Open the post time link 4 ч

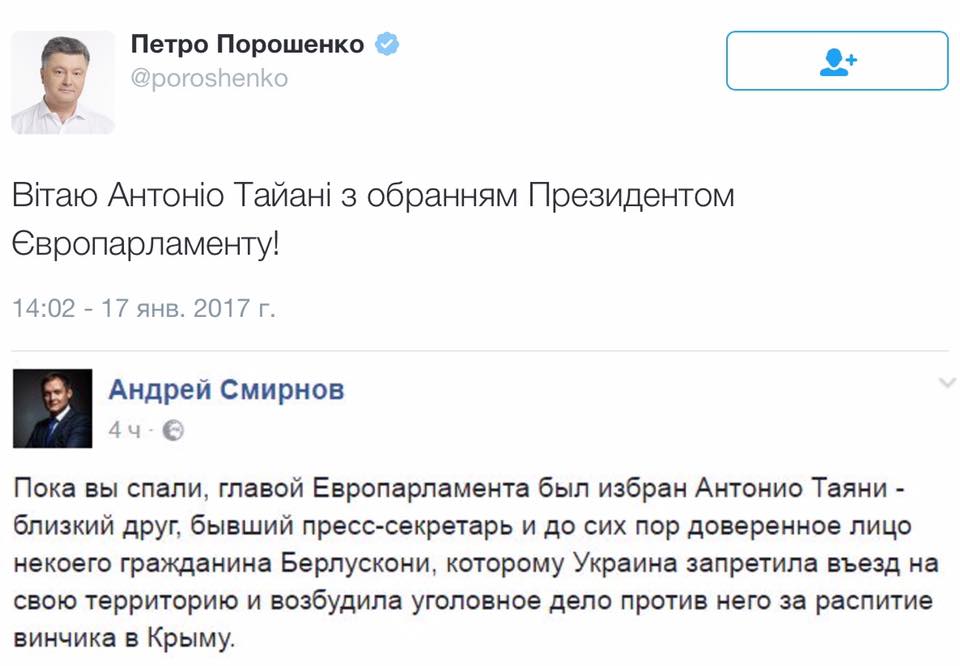125,430
